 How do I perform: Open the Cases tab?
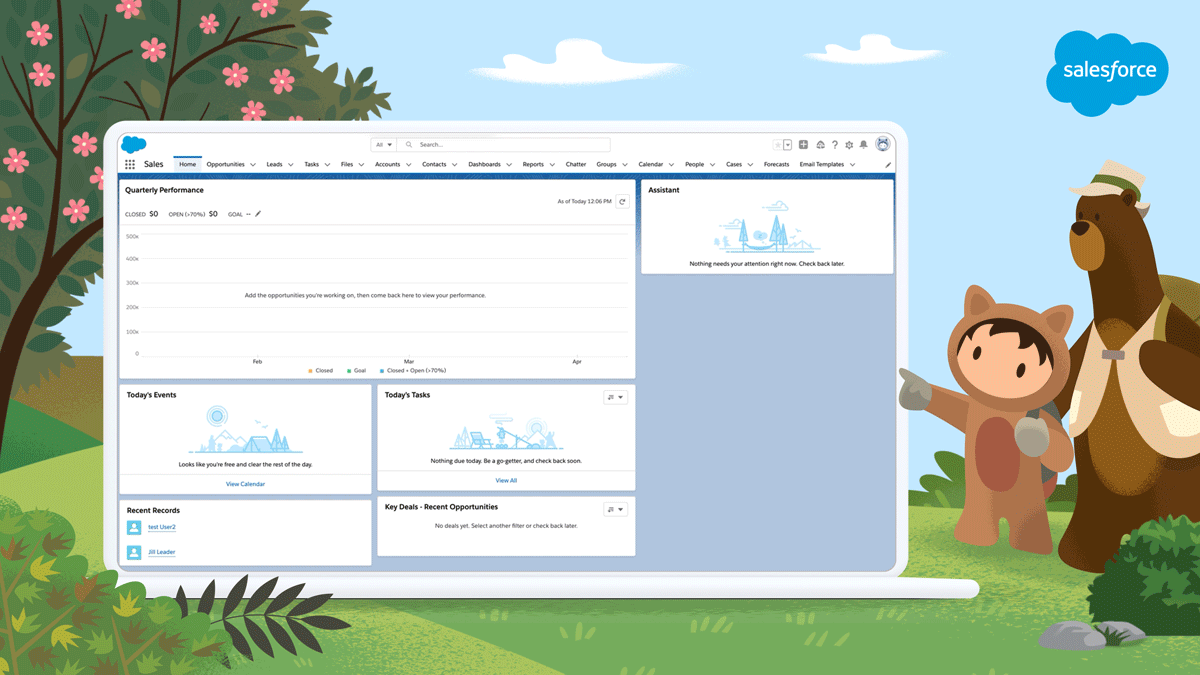[734, 164]
